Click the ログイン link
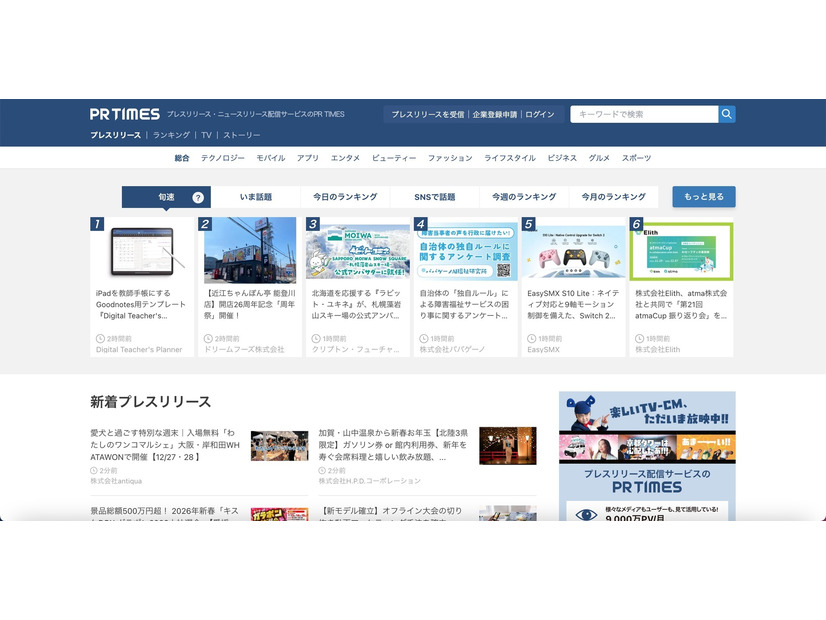 click(x=539, y=114)
